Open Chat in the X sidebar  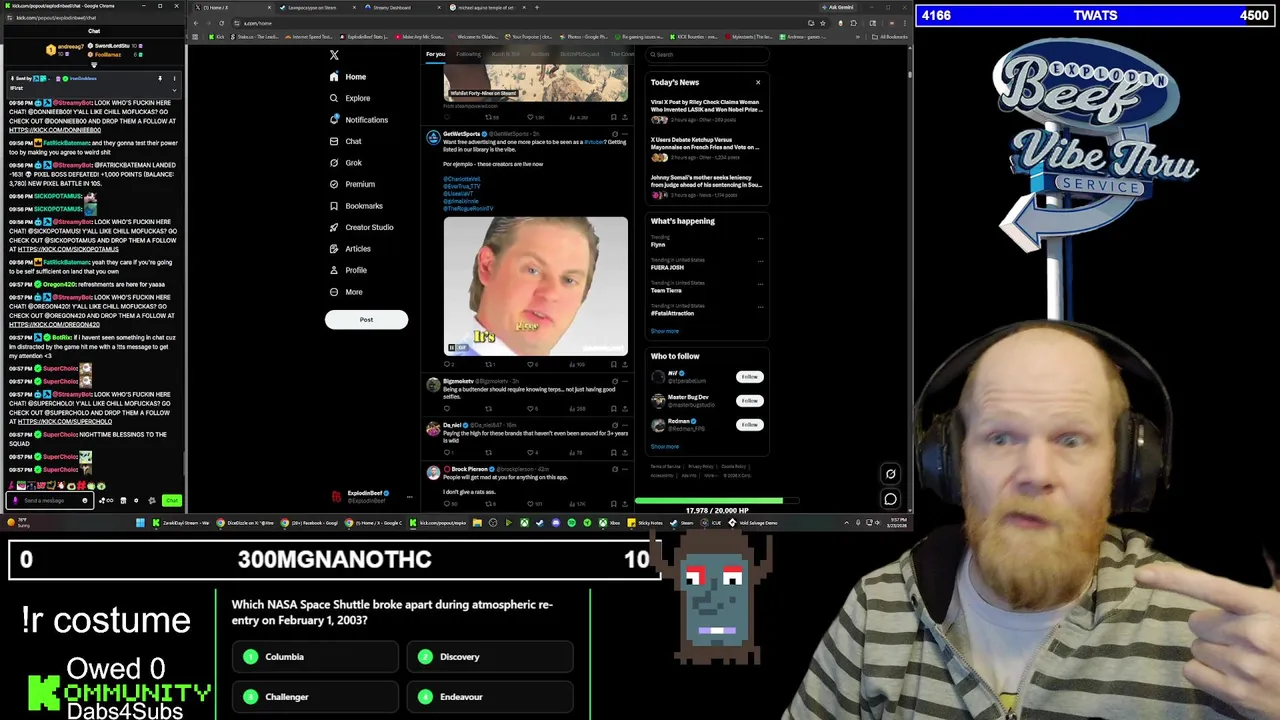click(346, 141)
